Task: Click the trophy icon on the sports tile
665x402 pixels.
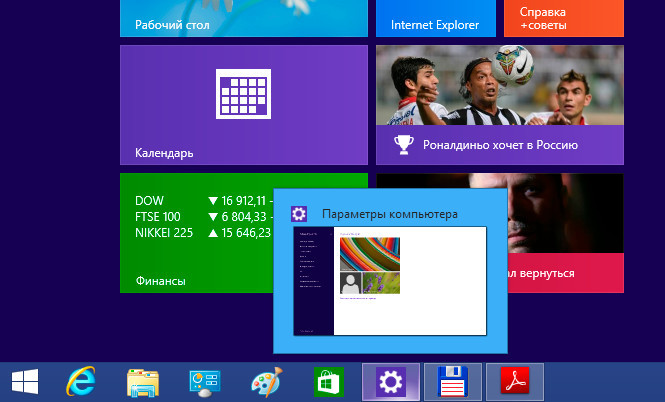Action: pos(403,145)
